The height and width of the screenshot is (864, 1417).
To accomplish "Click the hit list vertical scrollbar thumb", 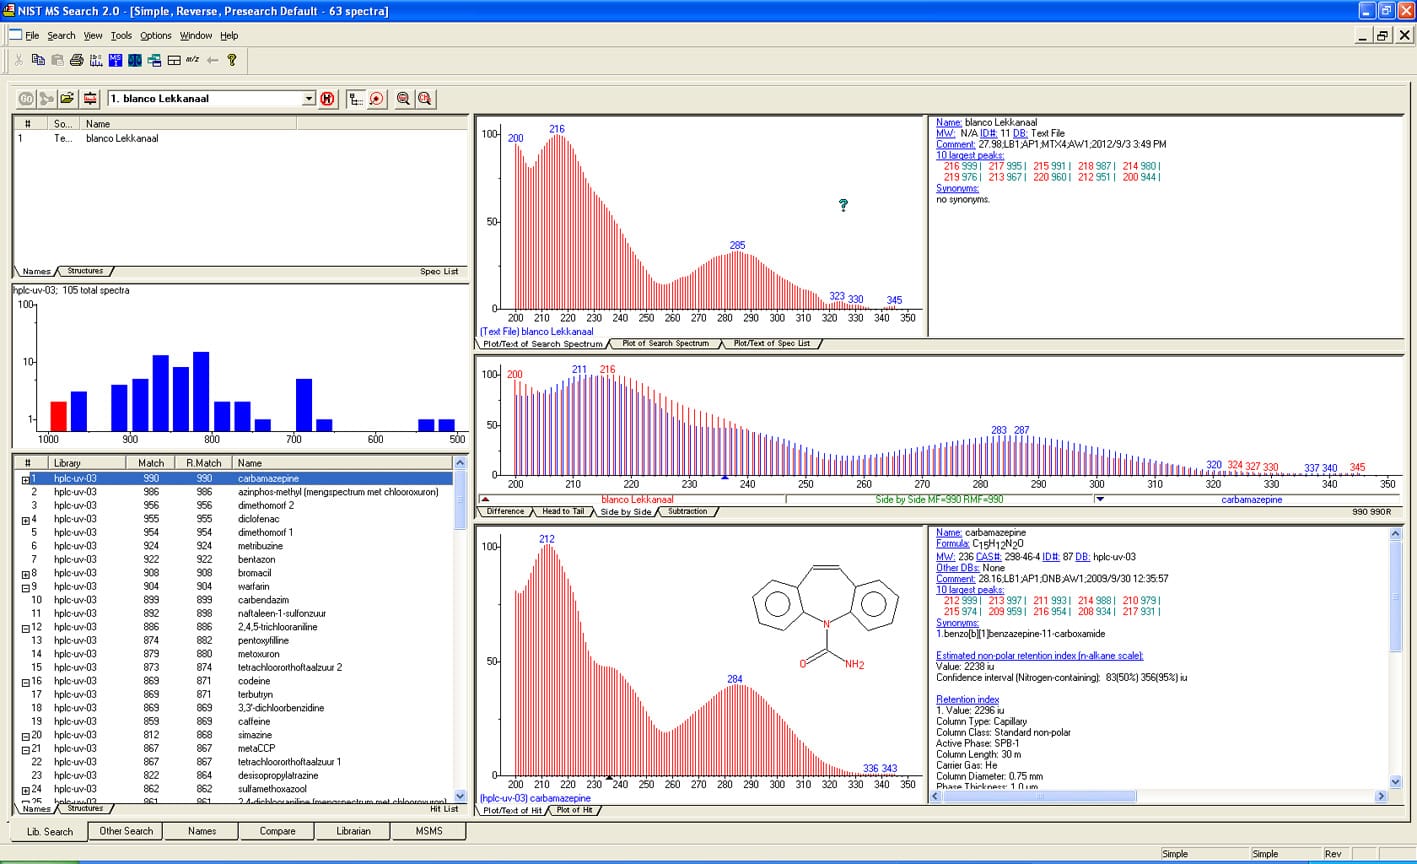I will click(460, 500).
